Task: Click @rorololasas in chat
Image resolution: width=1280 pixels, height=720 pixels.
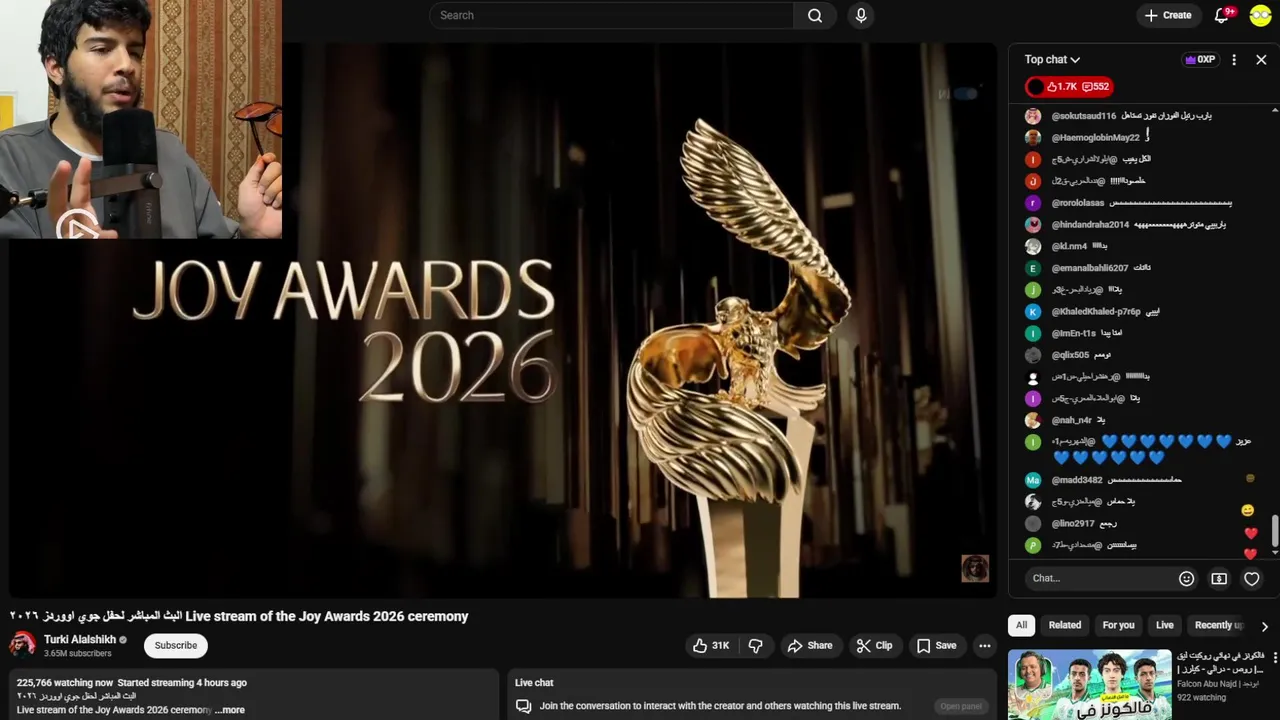Action: 1078,203
